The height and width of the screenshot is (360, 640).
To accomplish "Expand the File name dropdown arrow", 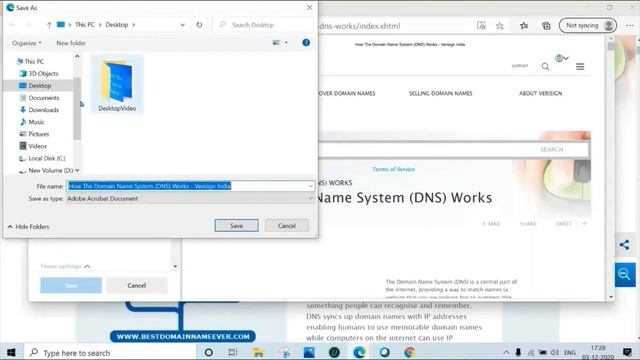I will click(x=311, y=186).
